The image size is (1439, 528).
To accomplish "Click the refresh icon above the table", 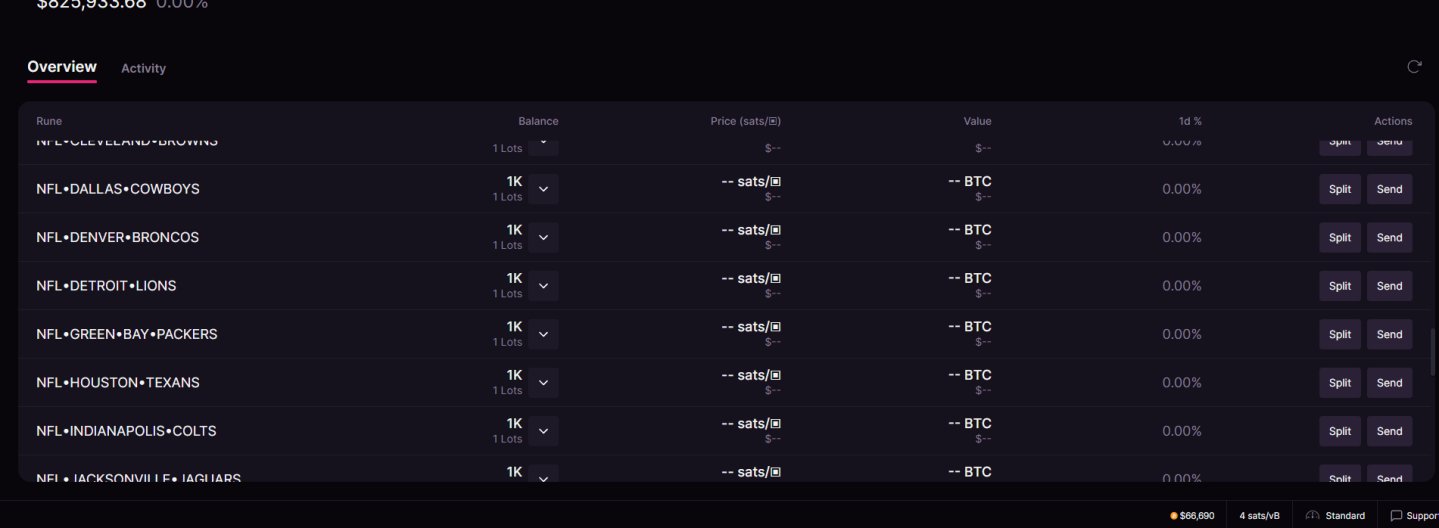I will tap(1414, 67).
